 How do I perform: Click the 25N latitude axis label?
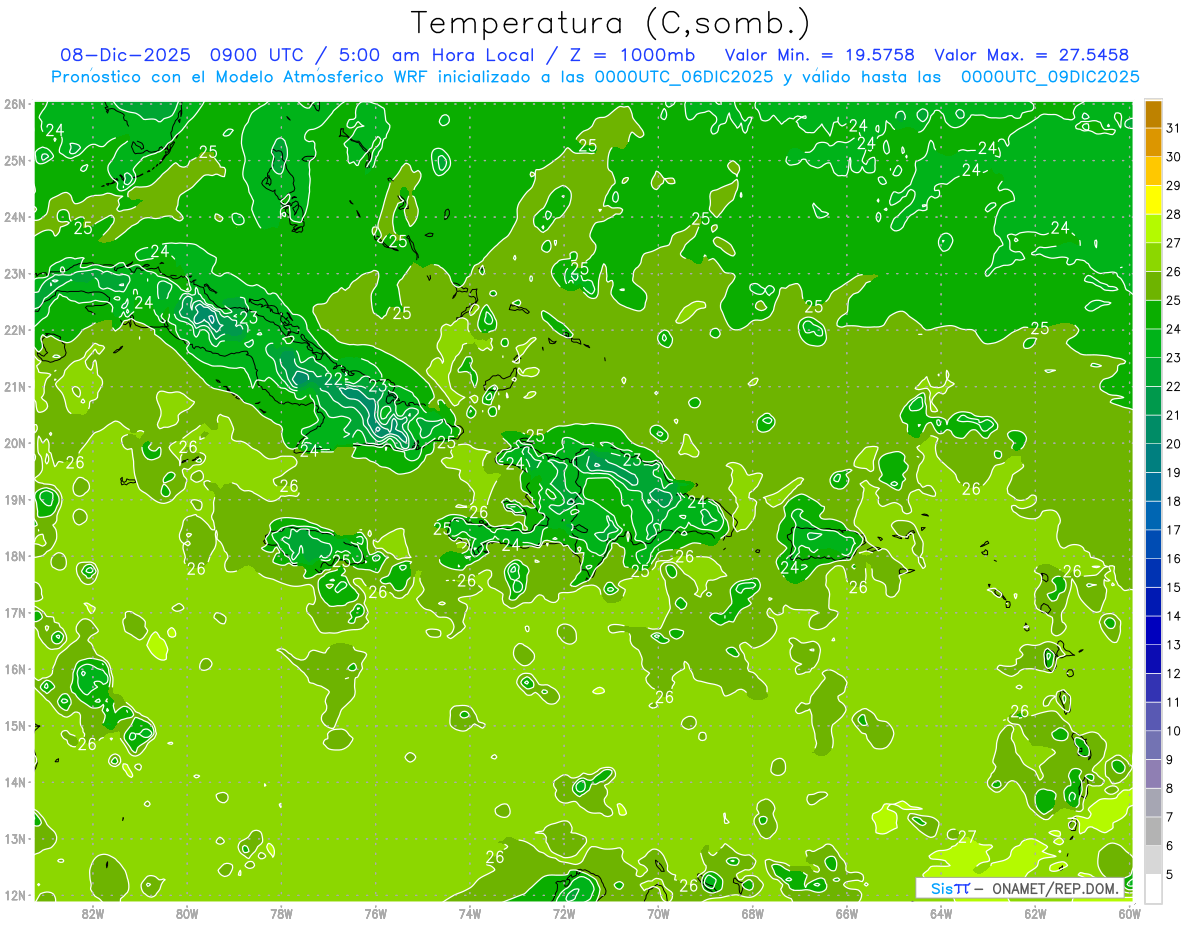coord(15,160)
